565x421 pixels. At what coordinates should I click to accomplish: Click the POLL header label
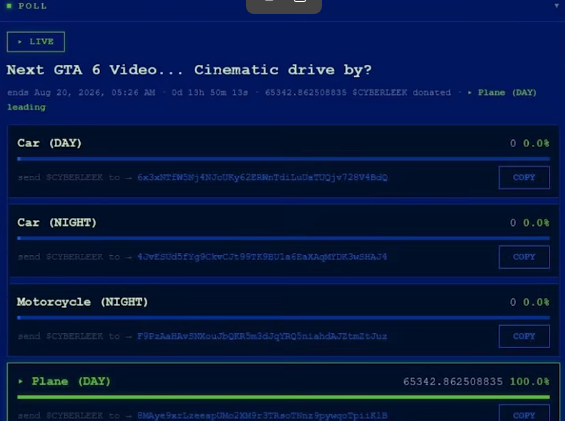coord(32,6)
